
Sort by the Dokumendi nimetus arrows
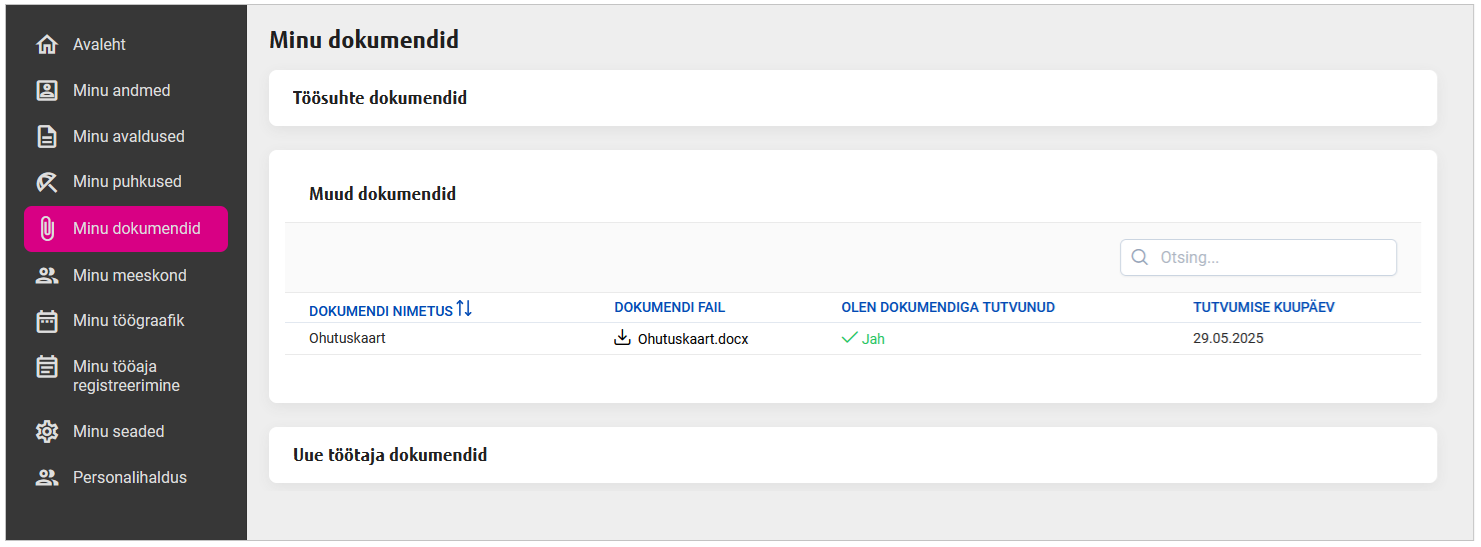click(464, 309)
